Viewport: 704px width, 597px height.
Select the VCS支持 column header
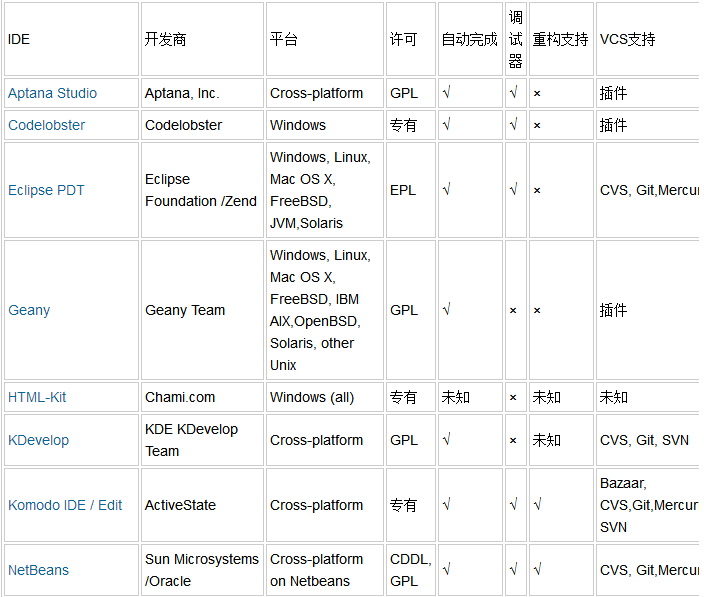click(x=627, y=39)
